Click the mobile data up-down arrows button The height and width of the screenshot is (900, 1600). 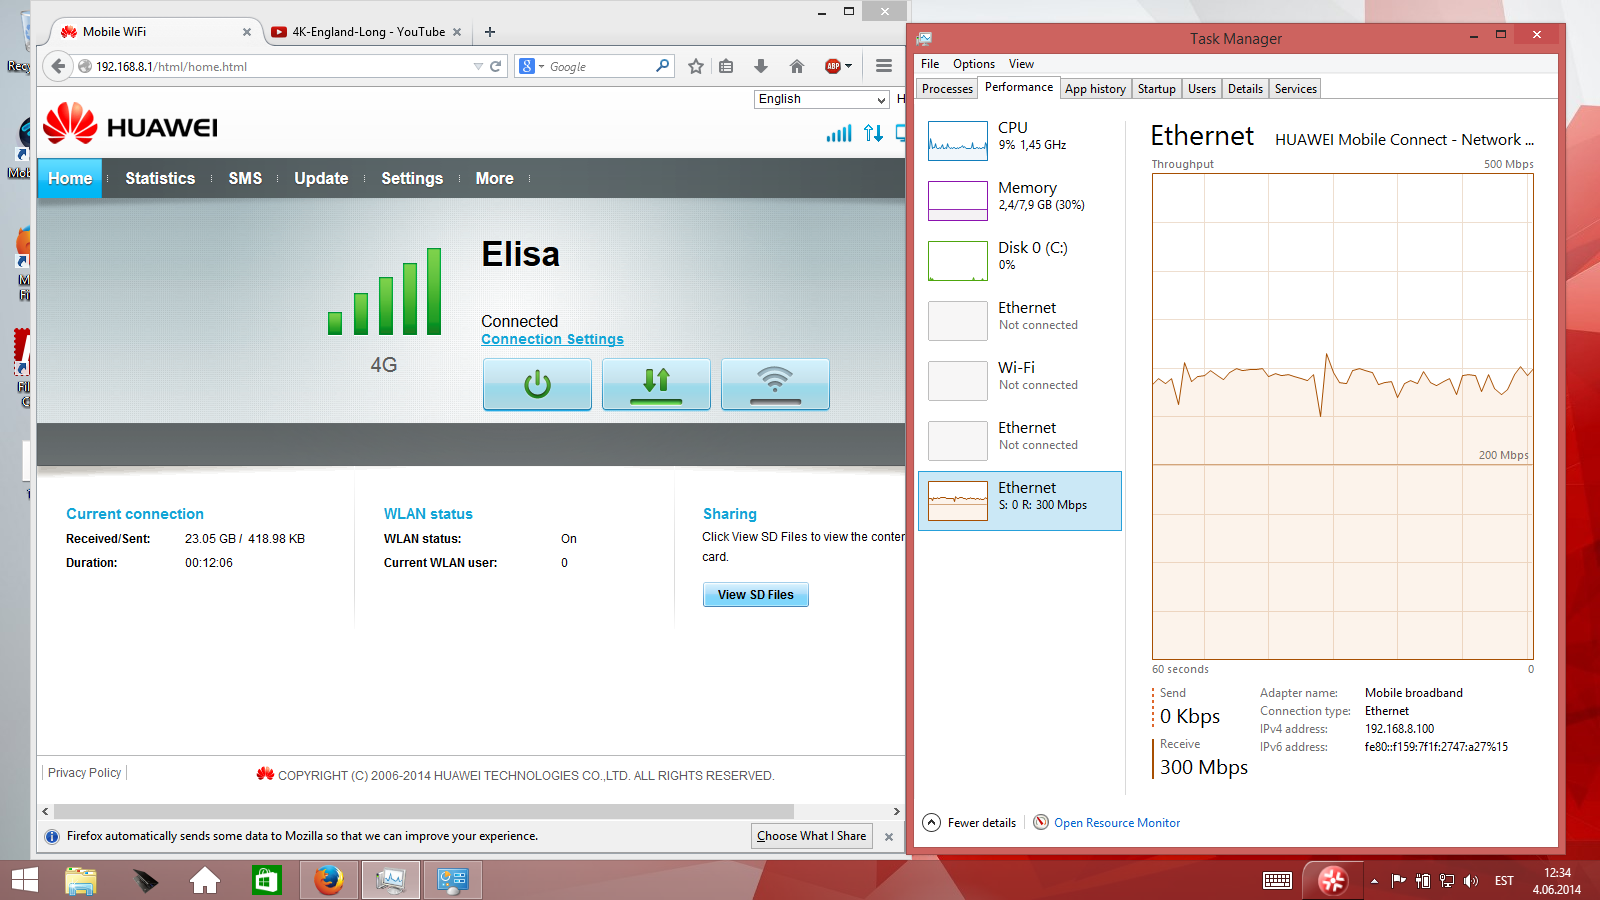[x=656, y=384]
